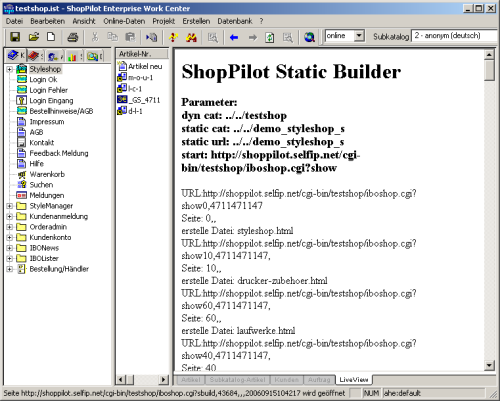Expand the IBONews folder
The width and height of the screenshot is (500, 401).
tap(10, 248)
